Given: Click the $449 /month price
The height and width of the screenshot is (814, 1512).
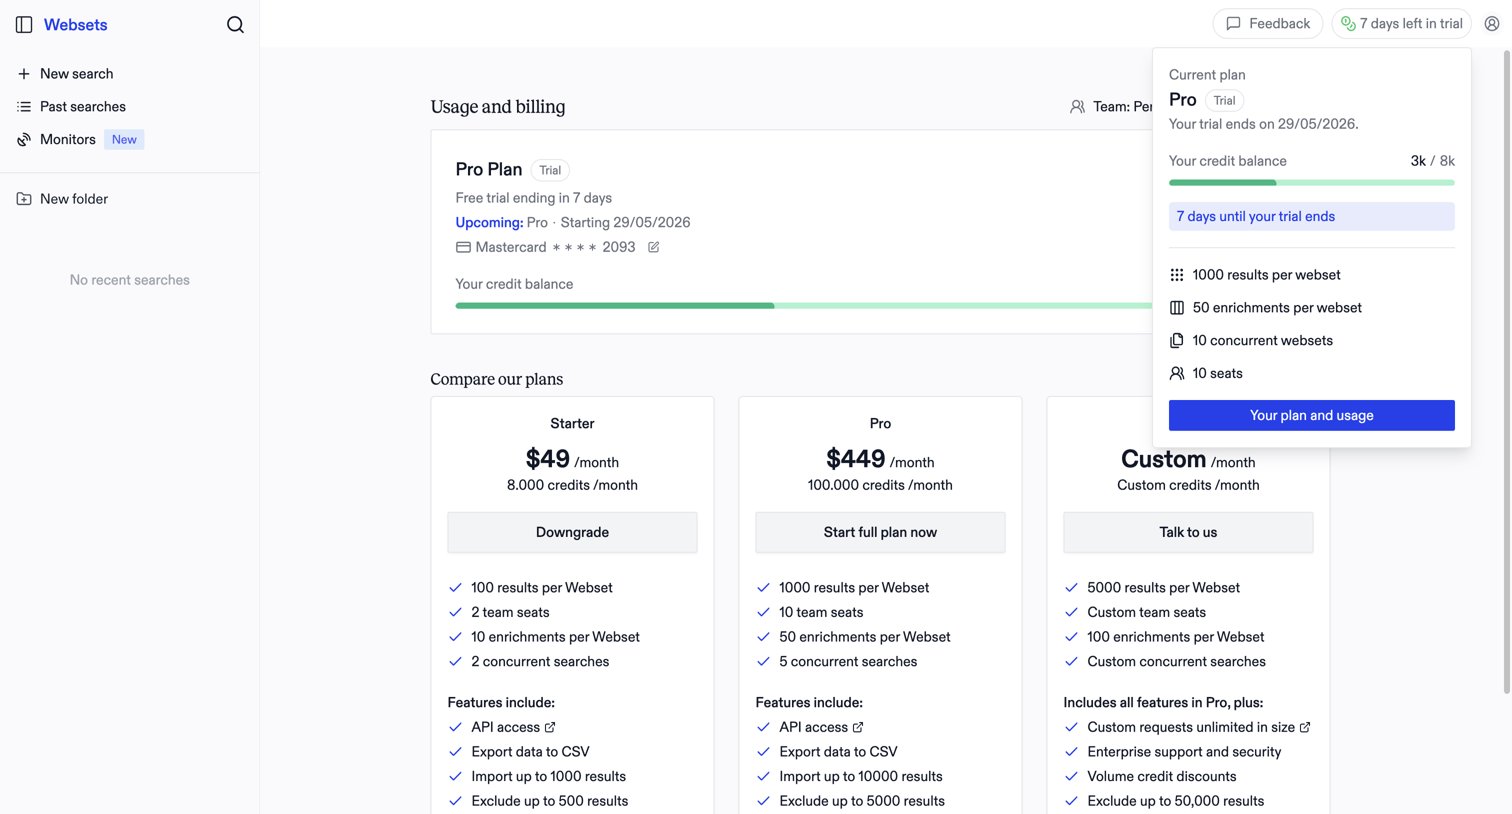Looking at the screenshot, I should pyautogui.click(x=880, y=460).
